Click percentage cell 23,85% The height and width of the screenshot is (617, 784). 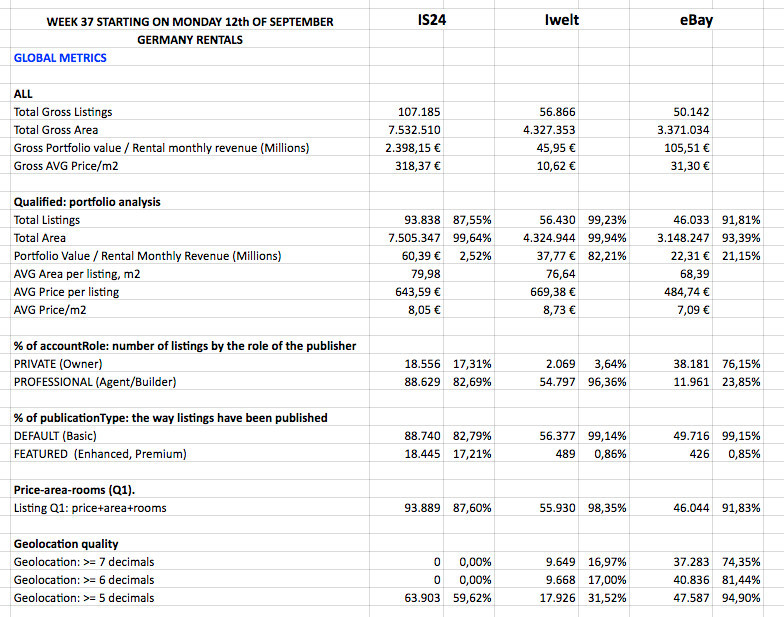point(741,382)
